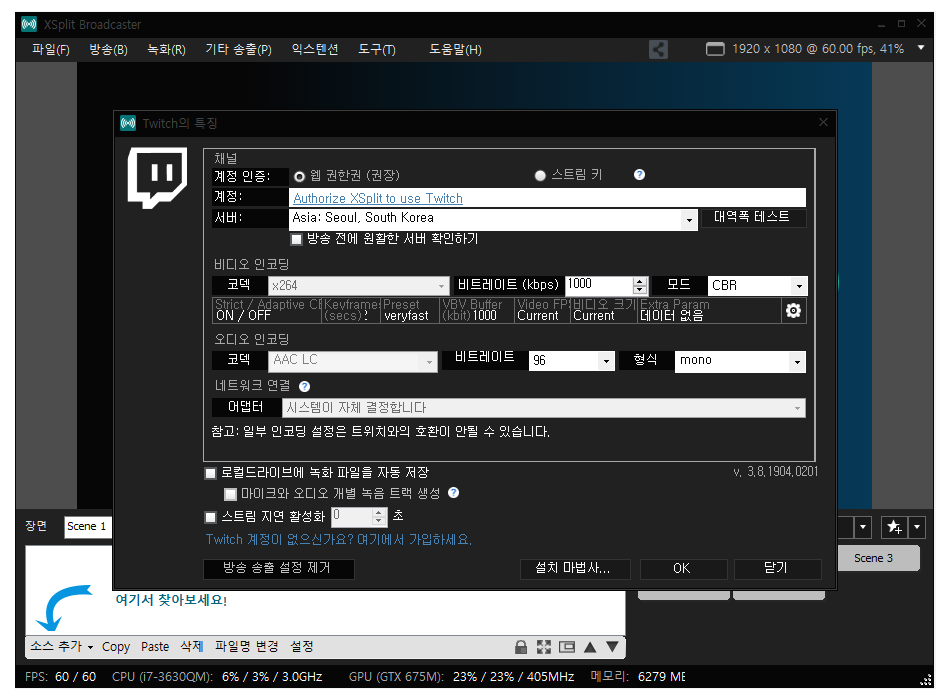The width and height of the screenshot is (950, 700).
Task: Open the video encoding settings gear
Action: [x=793, y=311]
